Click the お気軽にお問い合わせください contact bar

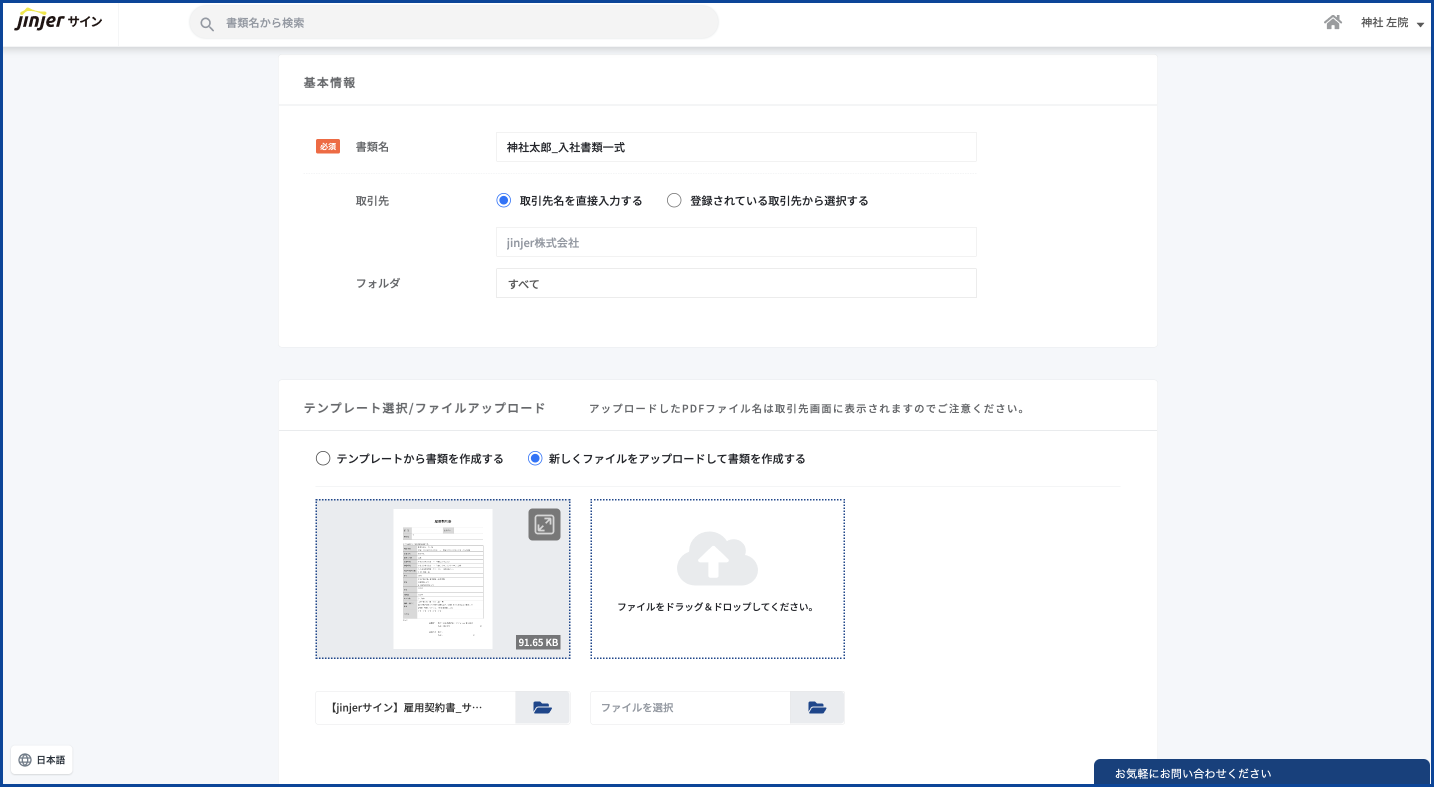[1260, 773]
